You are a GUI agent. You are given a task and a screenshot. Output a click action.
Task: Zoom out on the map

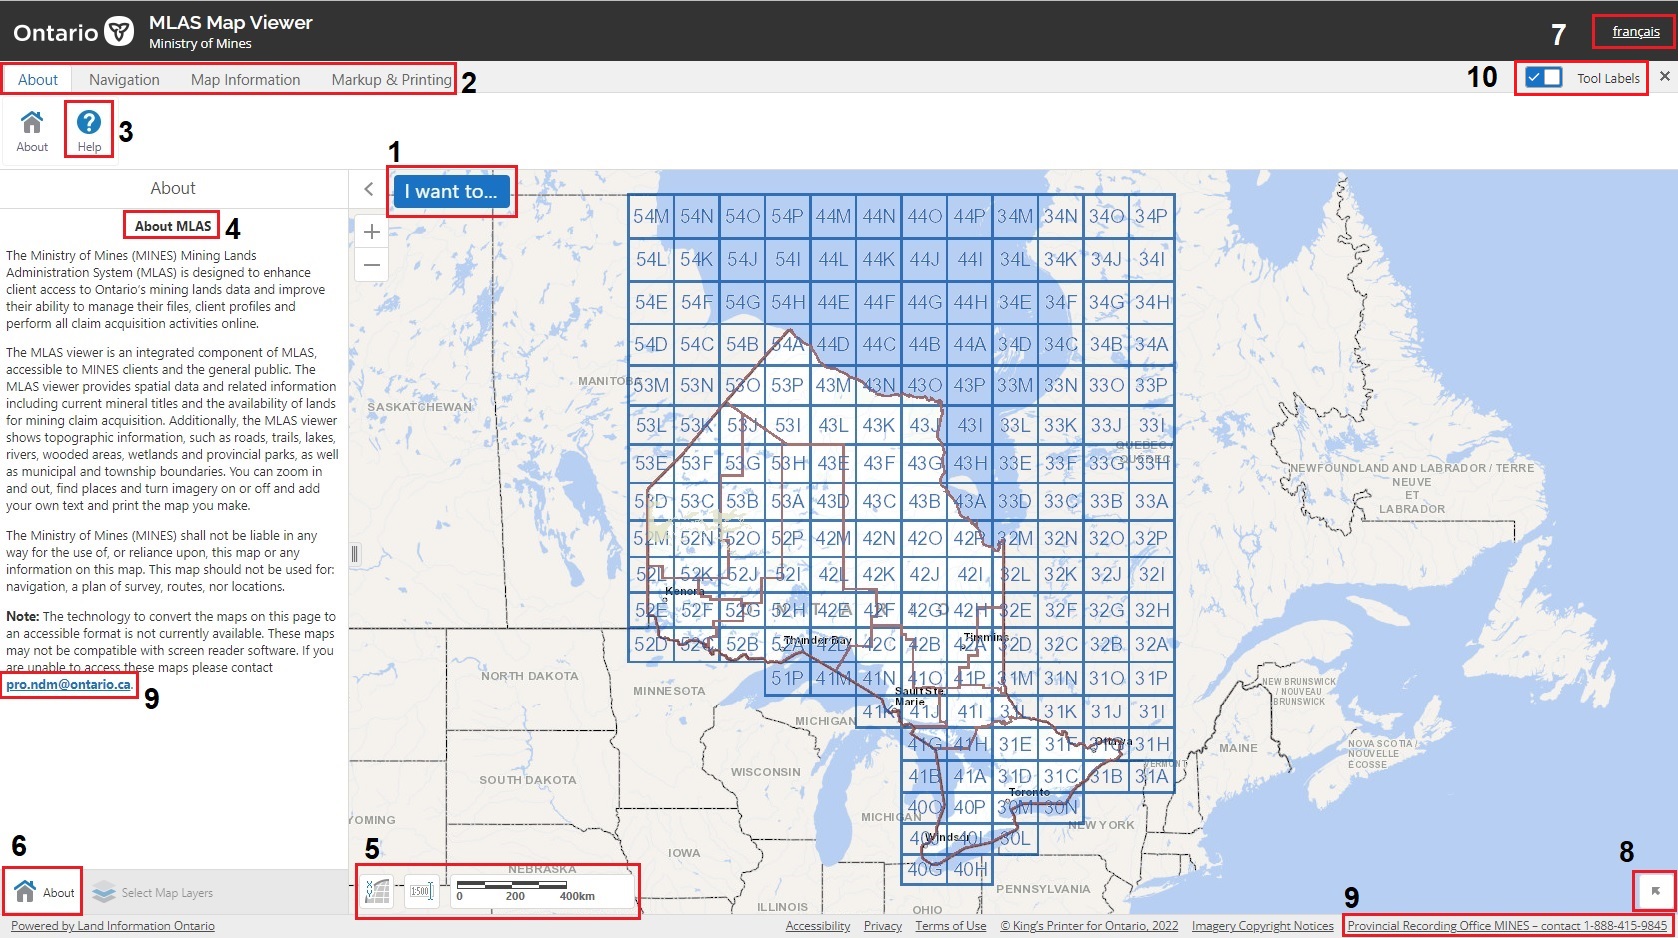pyautogui.click(x=372, y=265)
